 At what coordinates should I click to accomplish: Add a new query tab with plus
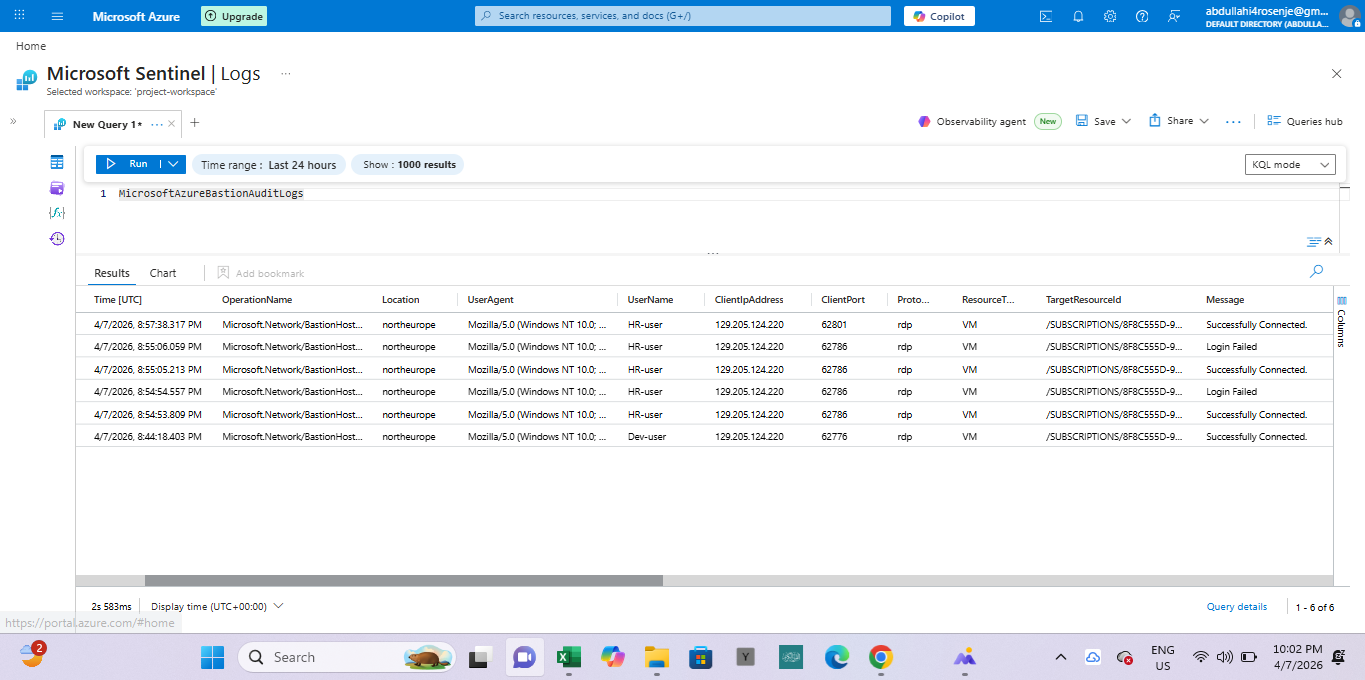pos(195,123)
